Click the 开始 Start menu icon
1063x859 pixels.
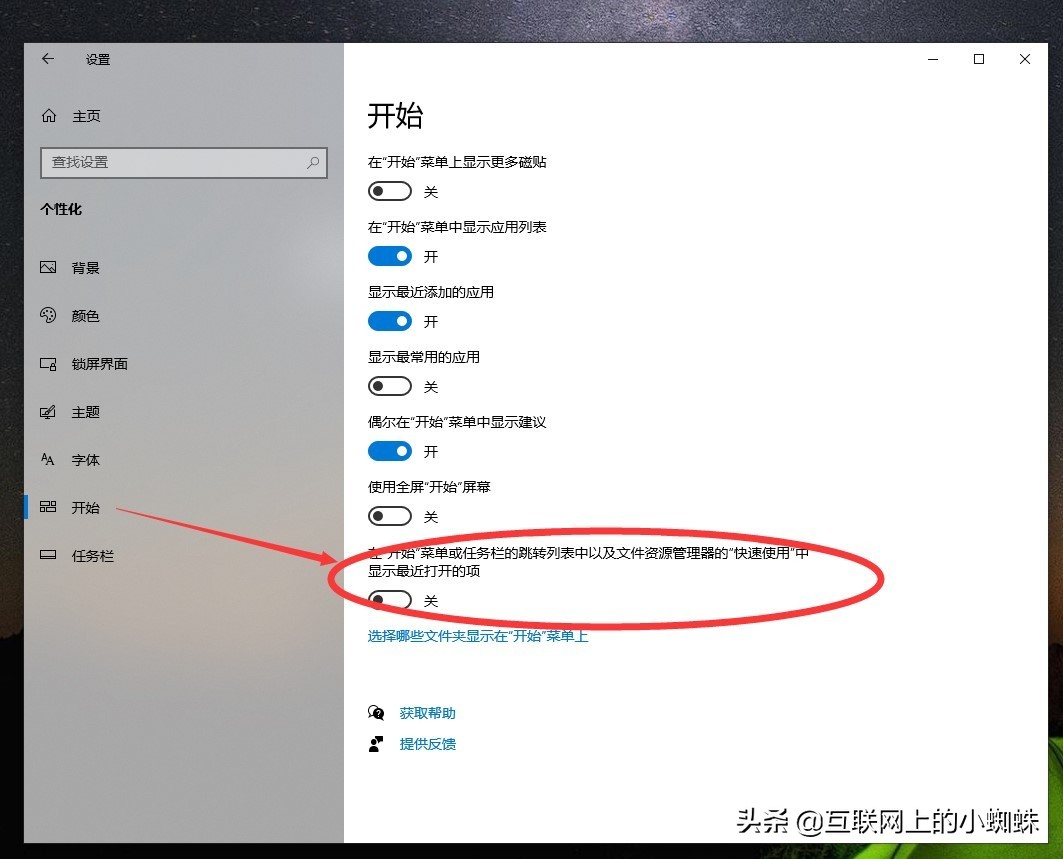coord(48,507)
